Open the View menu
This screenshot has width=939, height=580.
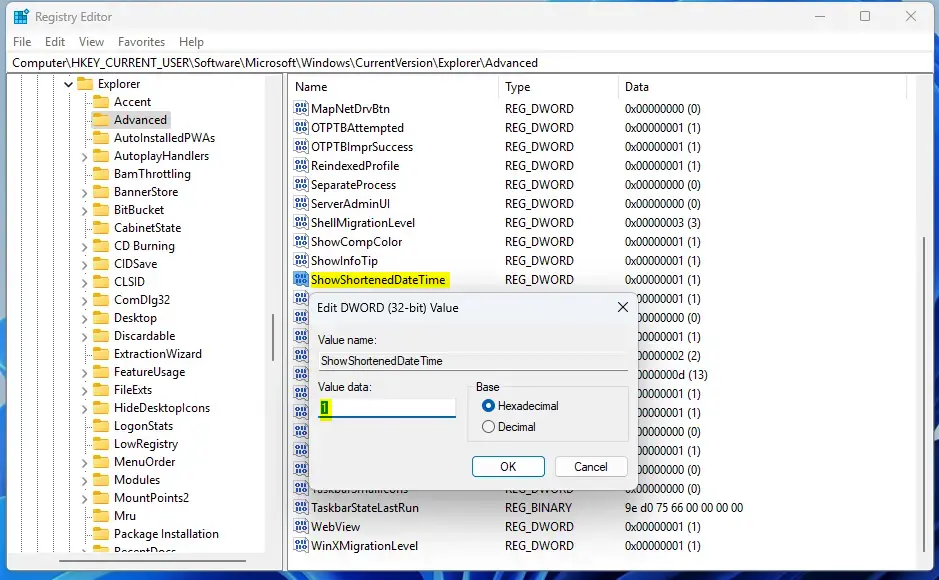coord(91,42)
